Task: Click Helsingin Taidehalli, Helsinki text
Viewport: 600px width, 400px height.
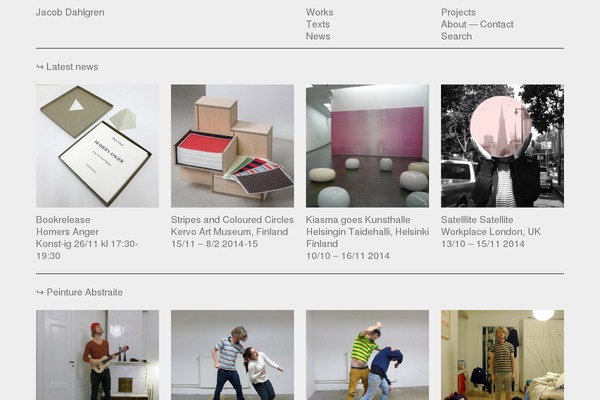Action: pyautogui.click(x=367, y=232)
